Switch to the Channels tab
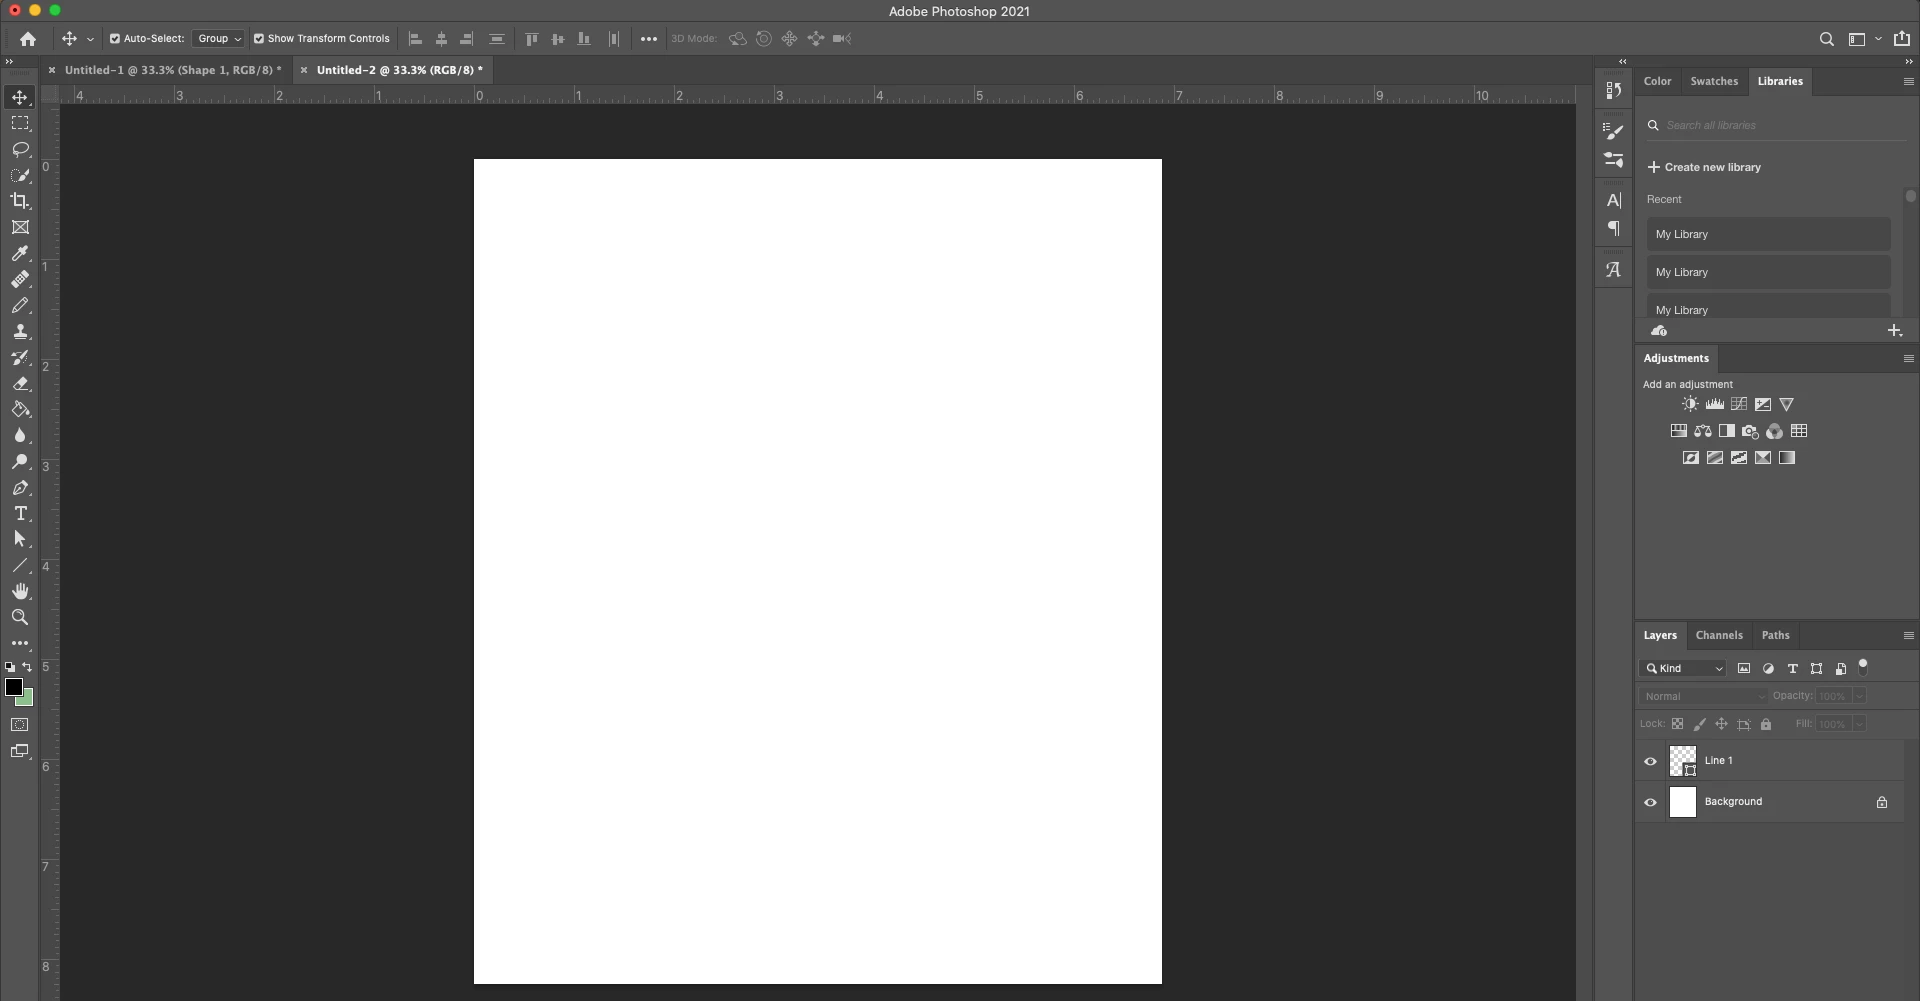The height and width of the screenshot is (1001, 1920). 1719,635
